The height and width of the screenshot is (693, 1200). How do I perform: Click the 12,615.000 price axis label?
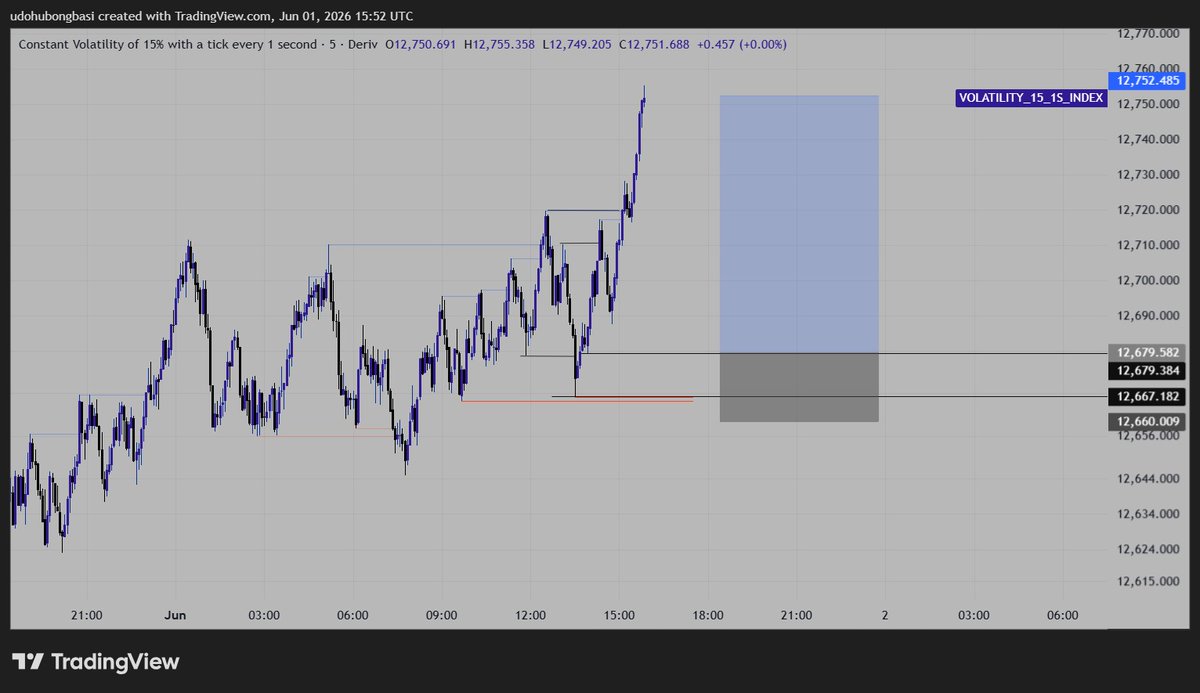tap(1149, 581)
